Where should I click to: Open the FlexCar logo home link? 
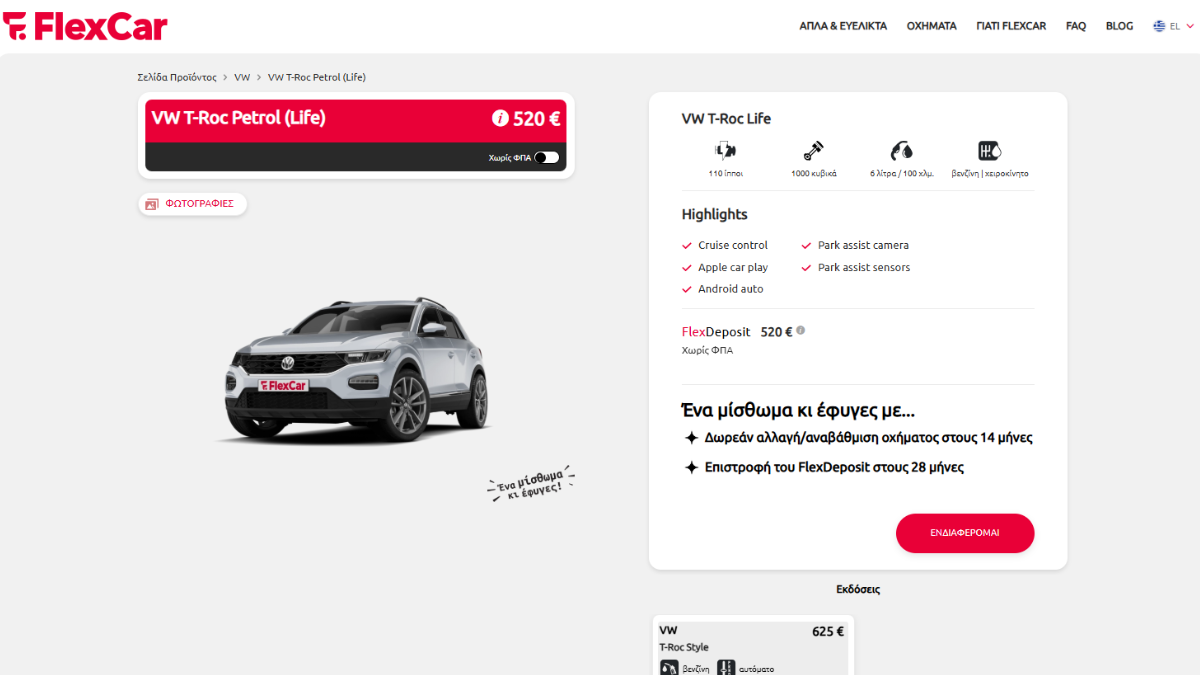[x=85, y=26]
